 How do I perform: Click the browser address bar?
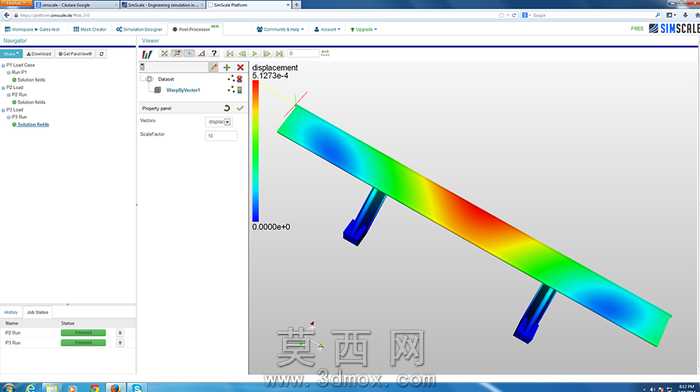[254, 15]
